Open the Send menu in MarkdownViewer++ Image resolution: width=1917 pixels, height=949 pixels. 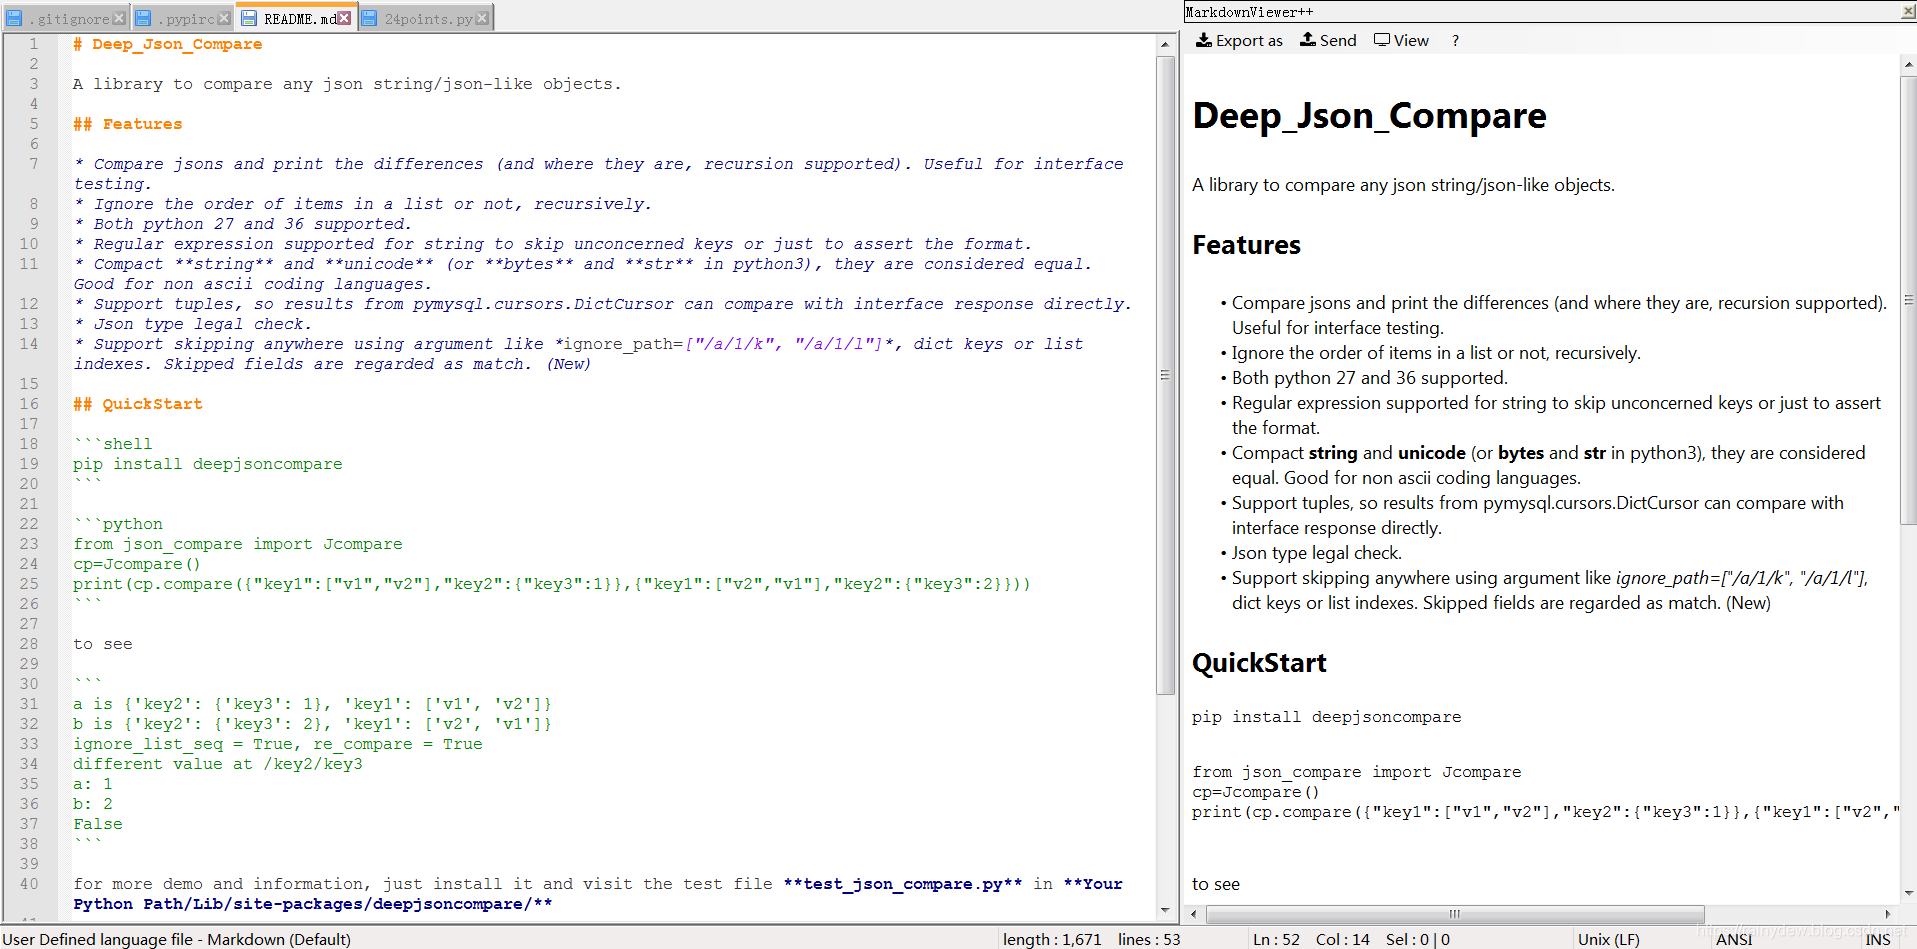pos(1328,40)
